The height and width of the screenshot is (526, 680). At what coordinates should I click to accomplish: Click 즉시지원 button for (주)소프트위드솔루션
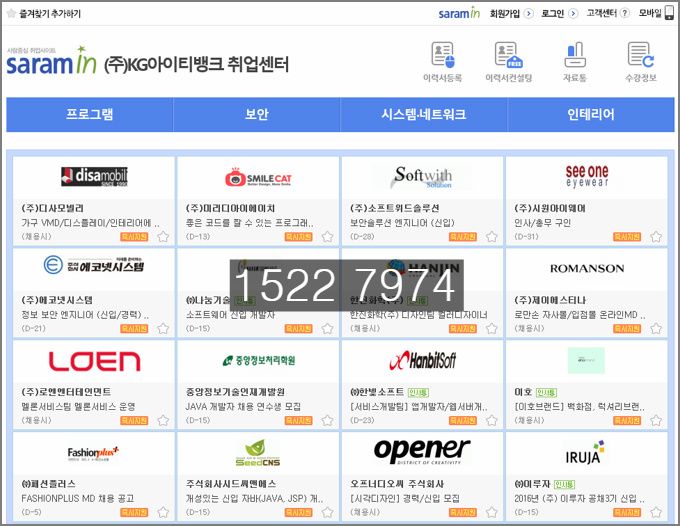[x=463, y=237]
